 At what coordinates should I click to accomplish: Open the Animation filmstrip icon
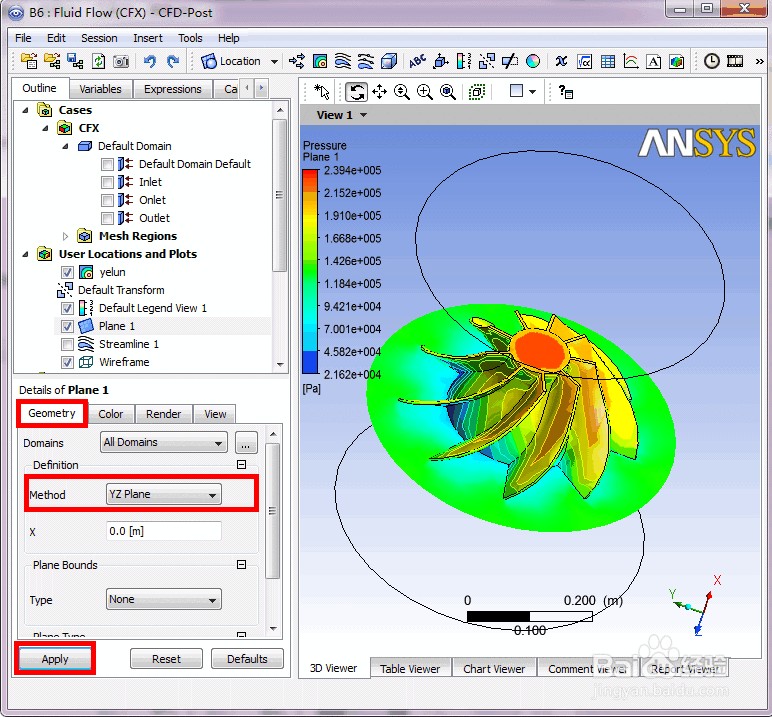(x=735, y=61)
